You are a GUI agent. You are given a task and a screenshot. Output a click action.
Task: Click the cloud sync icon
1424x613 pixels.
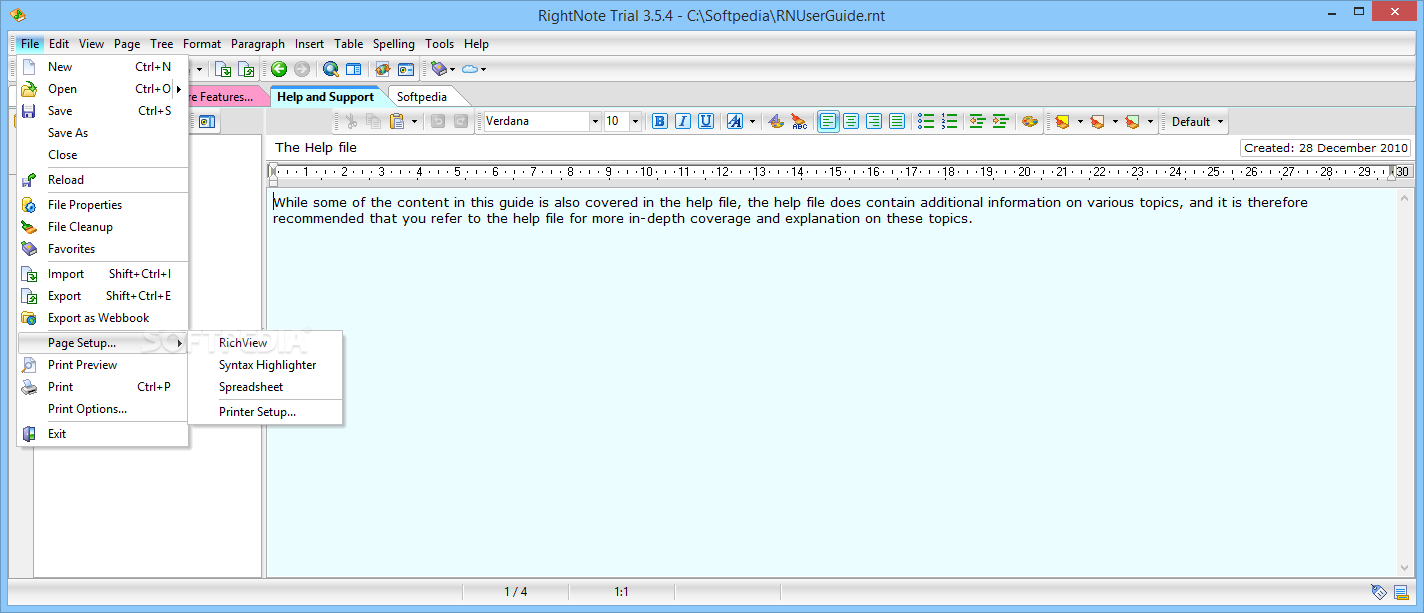(x=470, y=69)
